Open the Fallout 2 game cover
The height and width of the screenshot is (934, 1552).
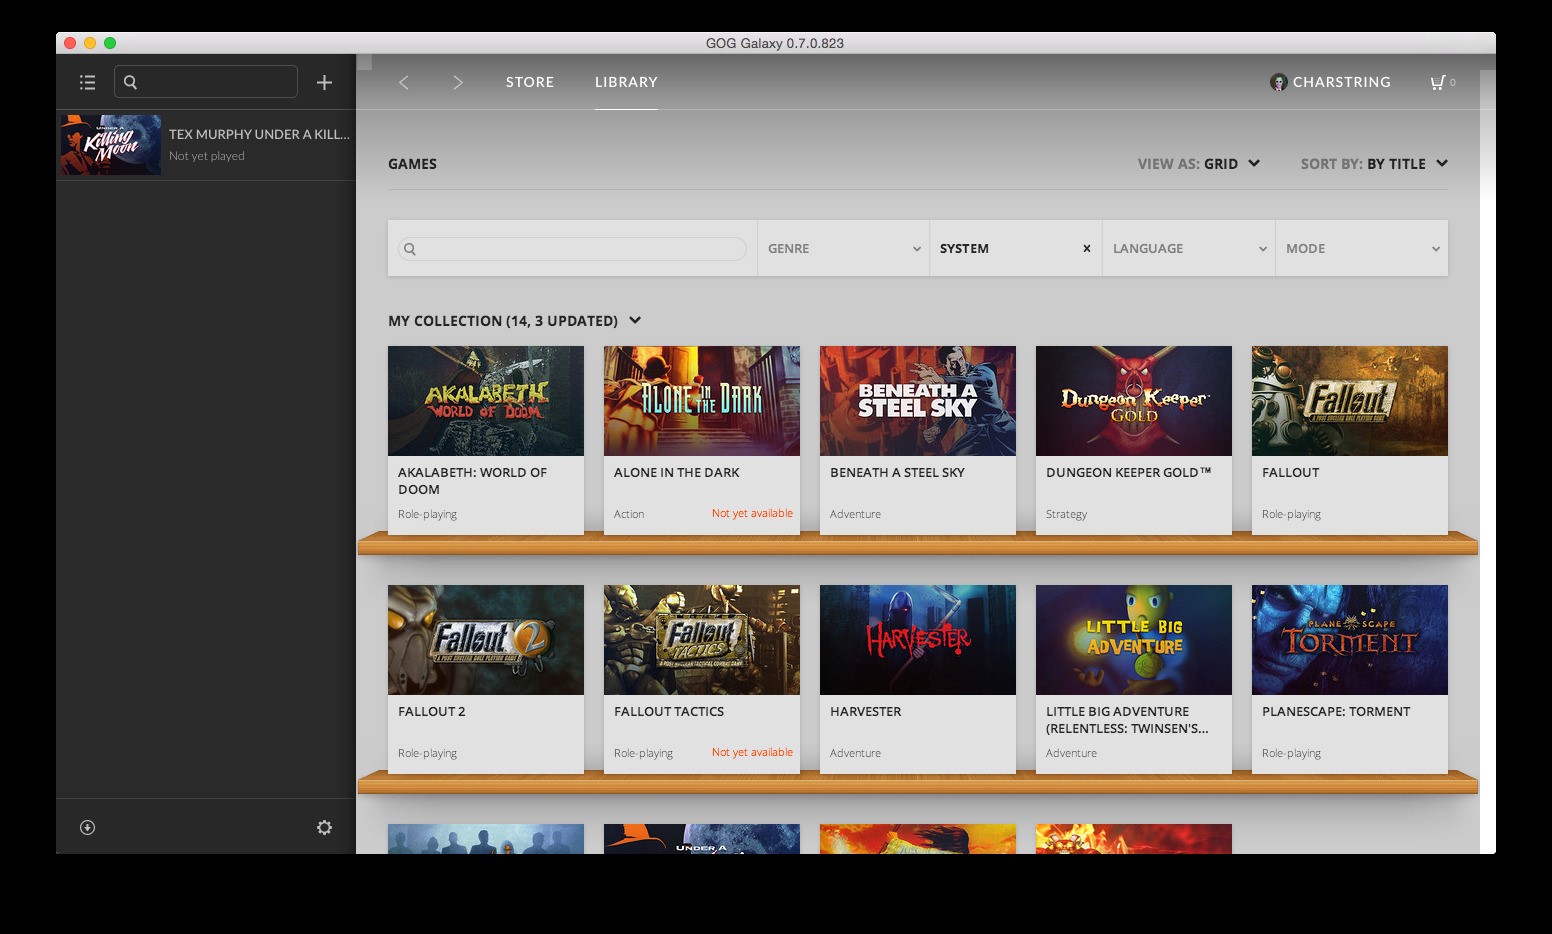[x=486, y=640]
